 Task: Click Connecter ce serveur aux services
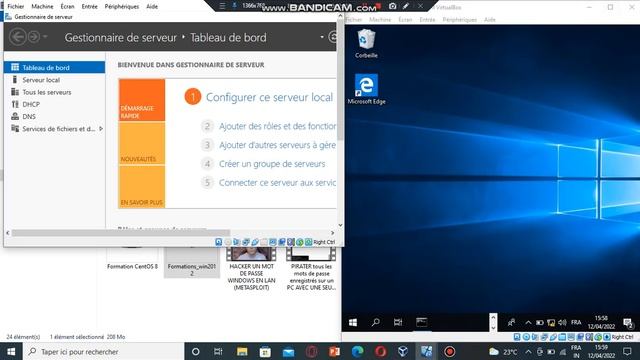278,182
